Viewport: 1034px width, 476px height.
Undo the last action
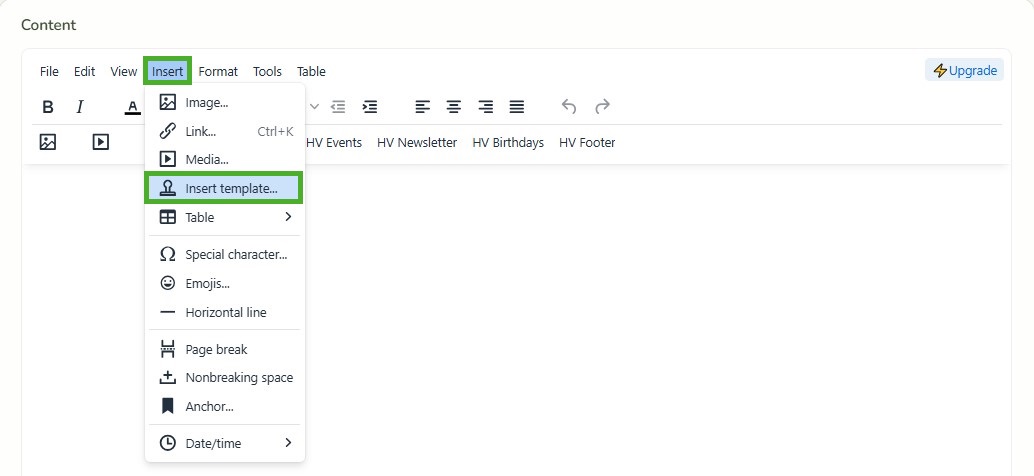pyautogui.click(x=569, y=107)
